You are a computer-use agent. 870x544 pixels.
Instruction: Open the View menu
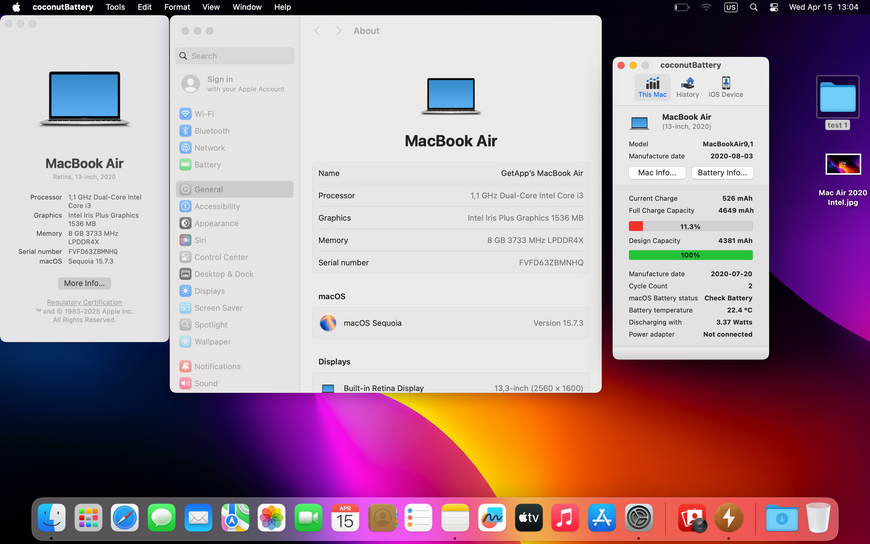point(211,7)
